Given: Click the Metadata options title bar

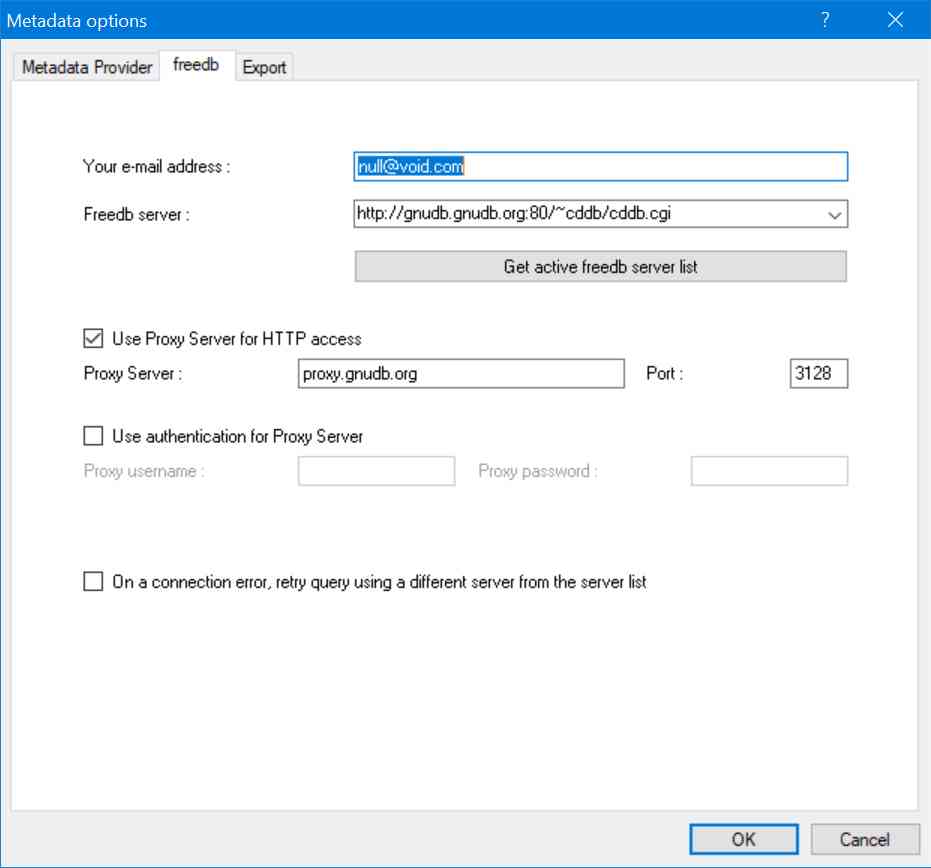Looking at the screenshot, I should coord(400,20).
